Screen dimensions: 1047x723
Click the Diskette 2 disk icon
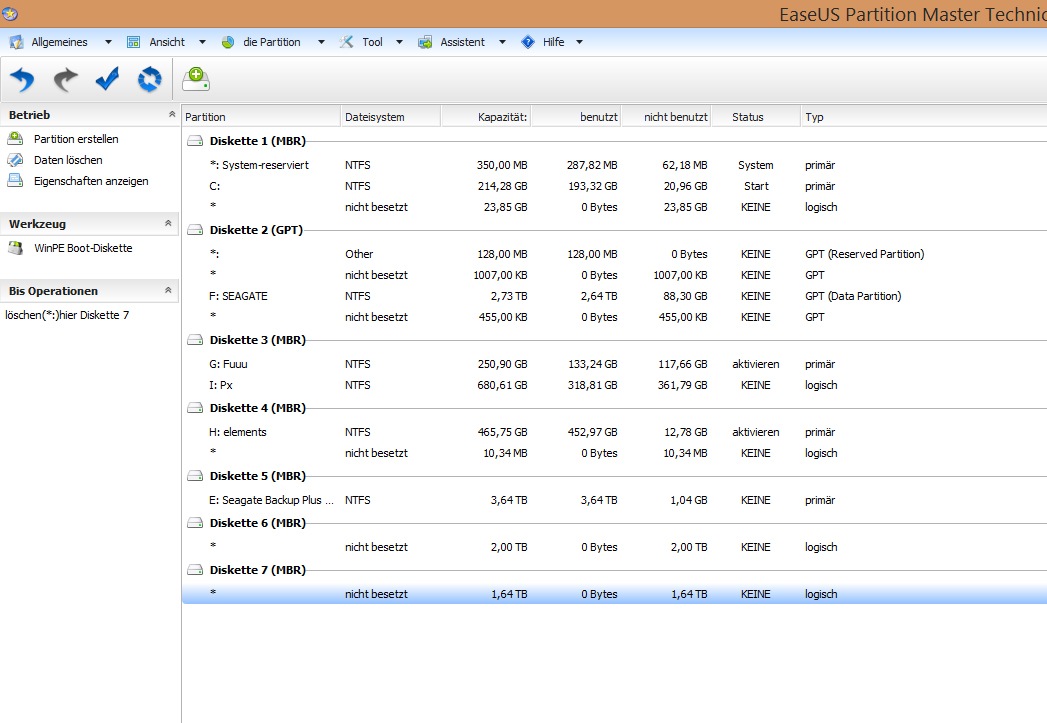195,230
